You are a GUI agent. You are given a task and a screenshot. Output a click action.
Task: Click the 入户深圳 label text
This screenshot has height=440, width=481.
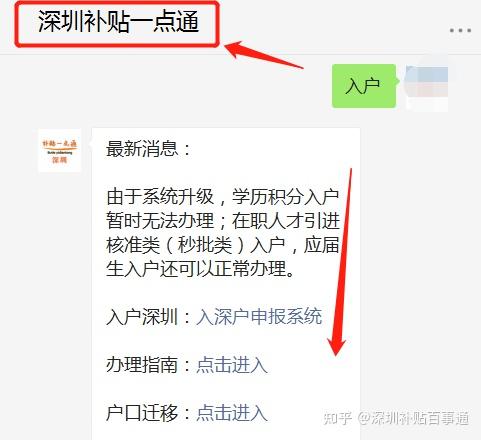[142, 316]
